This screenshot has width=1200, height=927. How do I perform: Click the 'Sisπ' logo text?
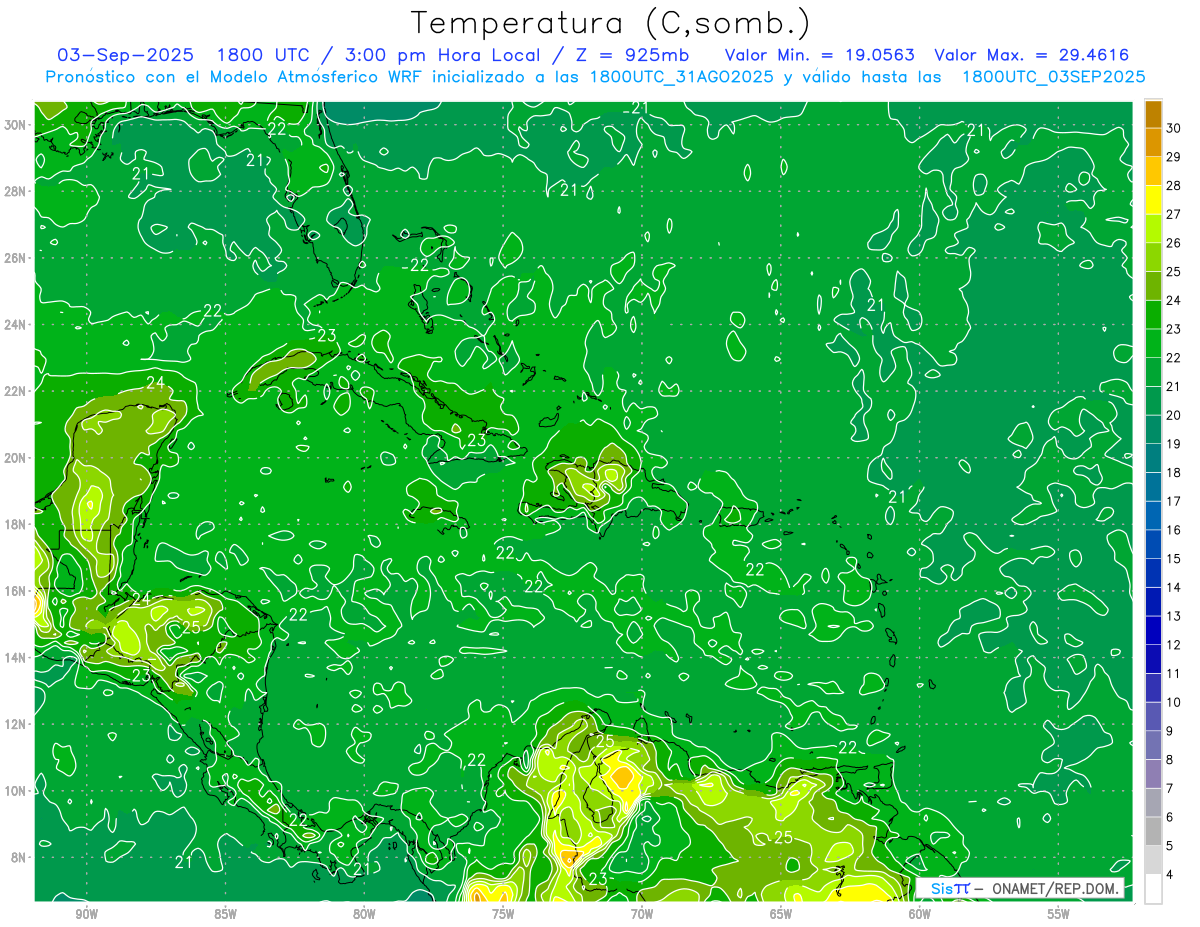(950, 888)
